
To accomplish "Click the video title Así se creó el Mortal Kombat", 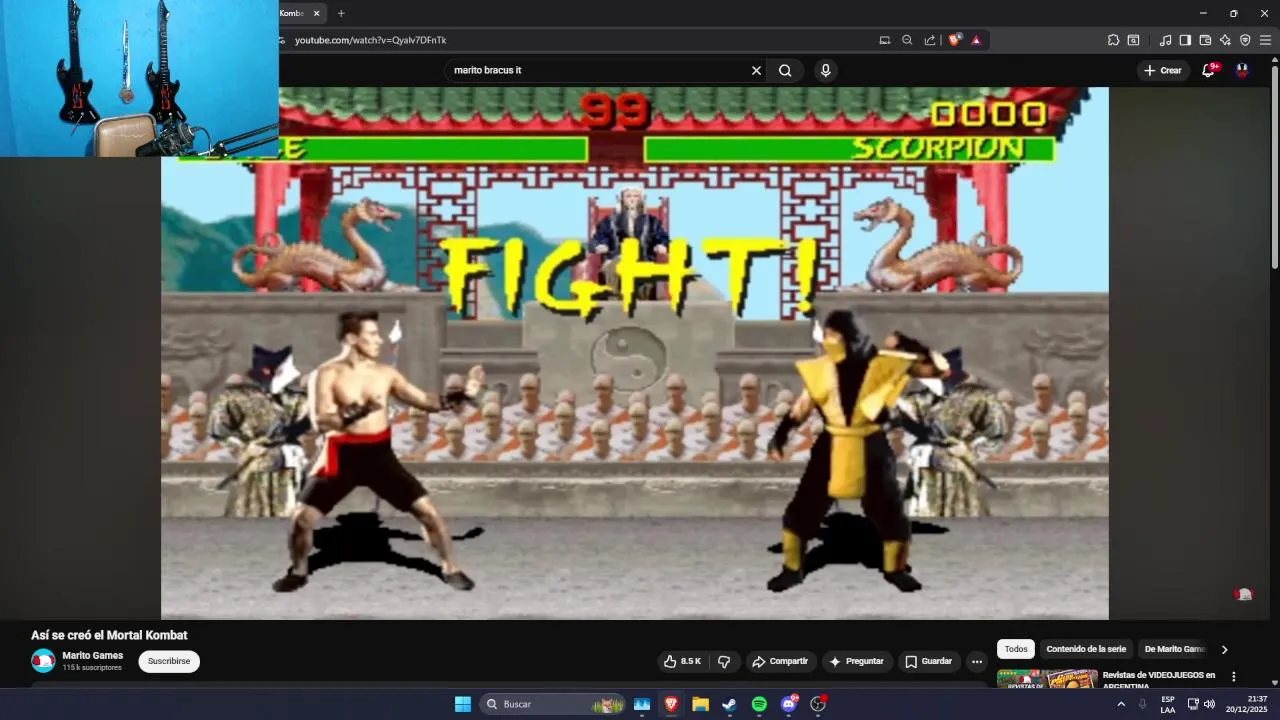I will pos(109,635).
